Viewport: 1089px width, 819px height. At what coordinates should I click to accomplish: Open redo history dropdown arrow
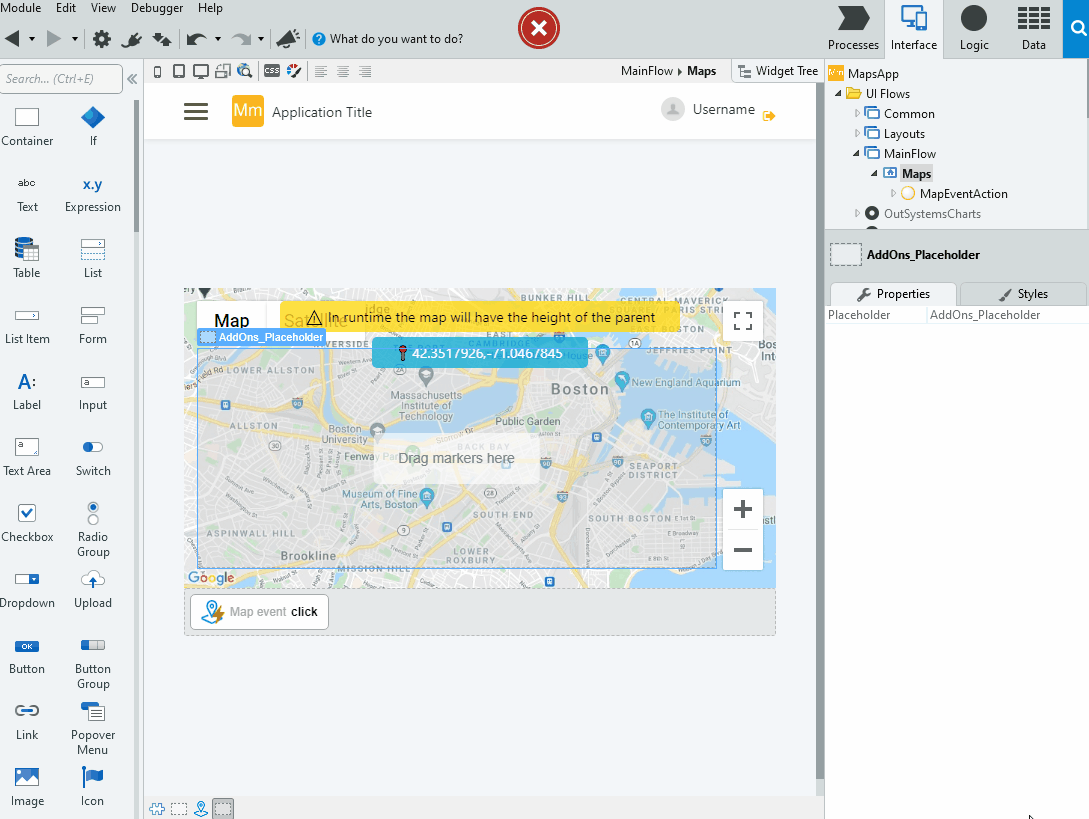(x=260, y=40)
